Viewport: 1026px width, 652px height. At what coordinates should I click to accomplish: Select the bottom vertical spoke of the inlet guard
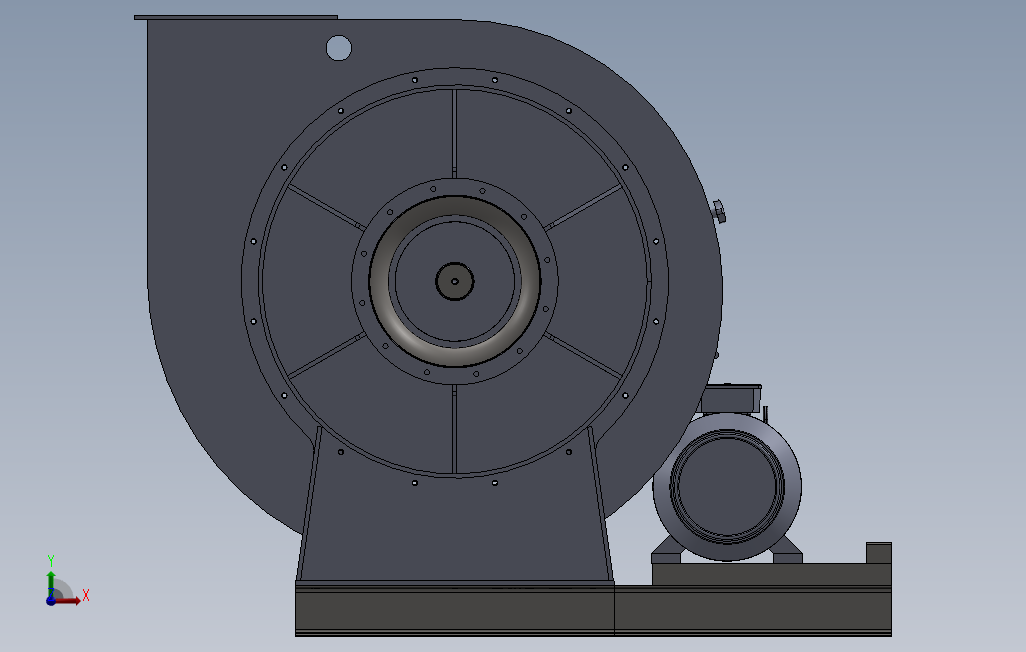click(x=454, y=429)
